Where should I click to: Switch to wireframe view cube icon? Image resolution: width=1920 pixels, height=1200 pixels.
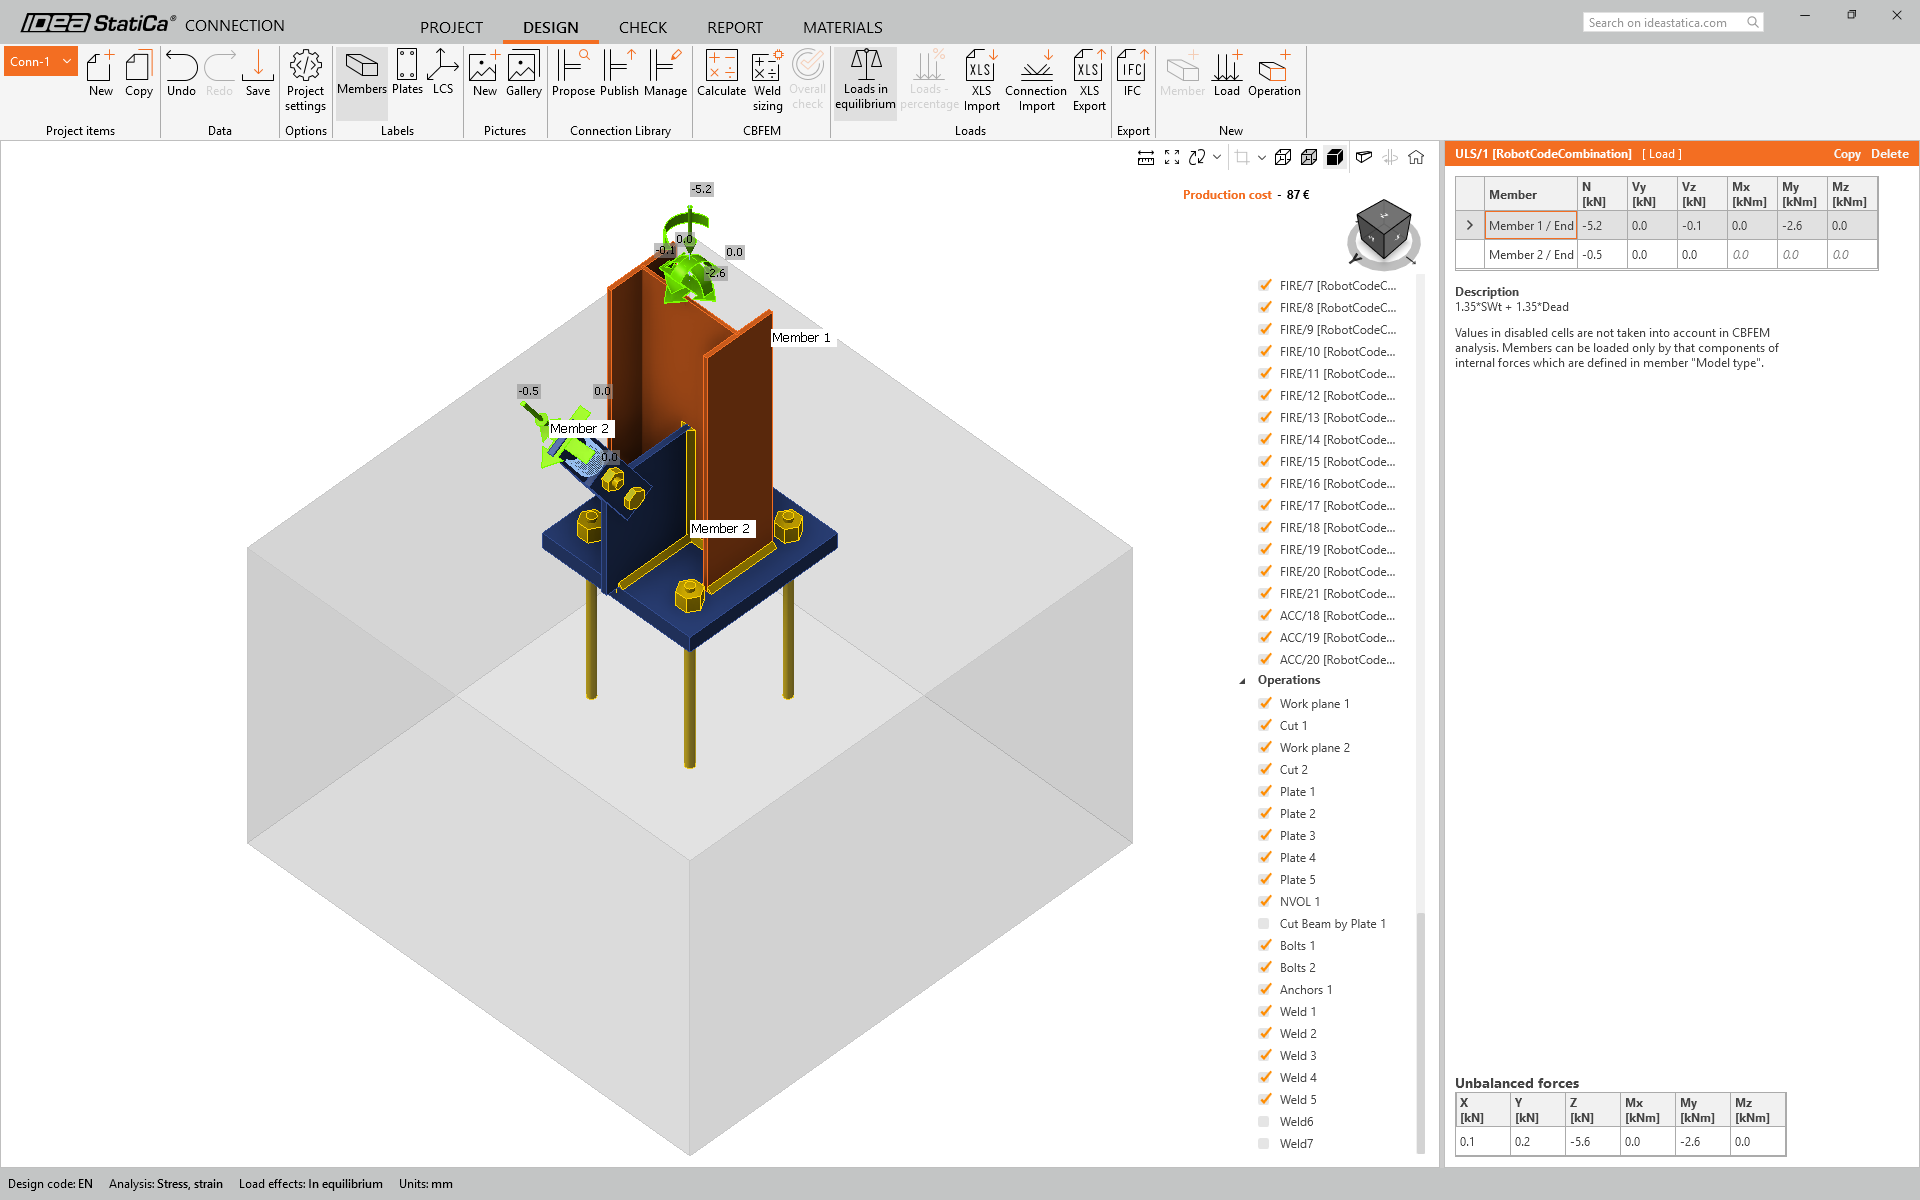[x=1283, y=157]
